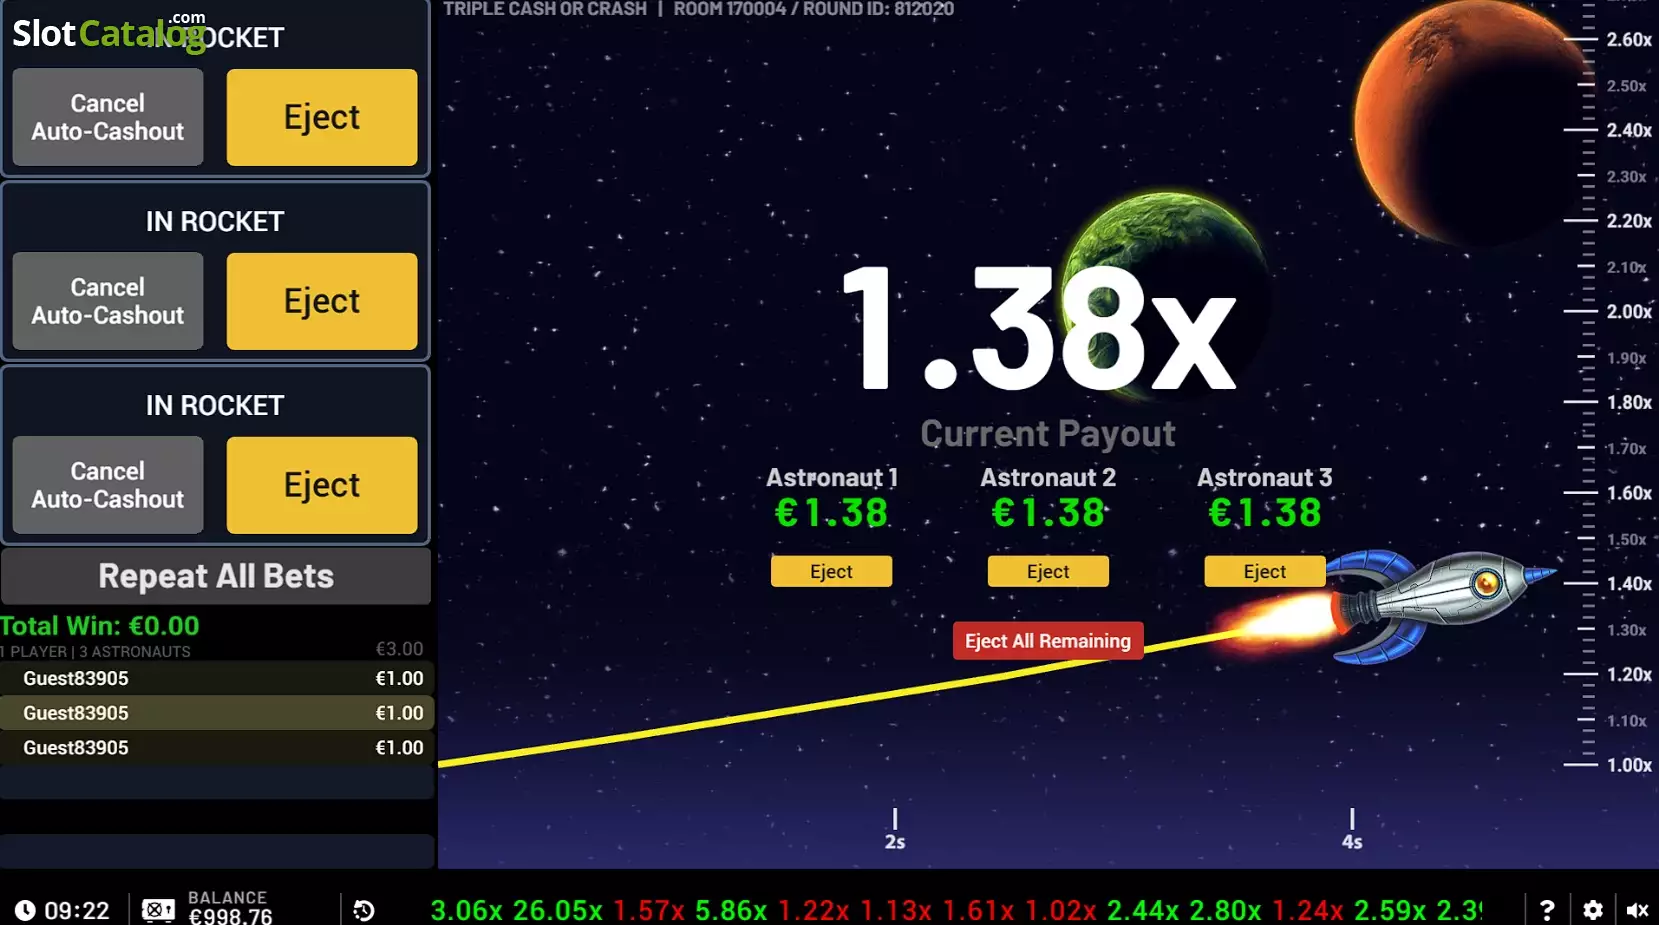Cancel Auto-Cashout in the middle bet panel

click(x=108, y=301)
